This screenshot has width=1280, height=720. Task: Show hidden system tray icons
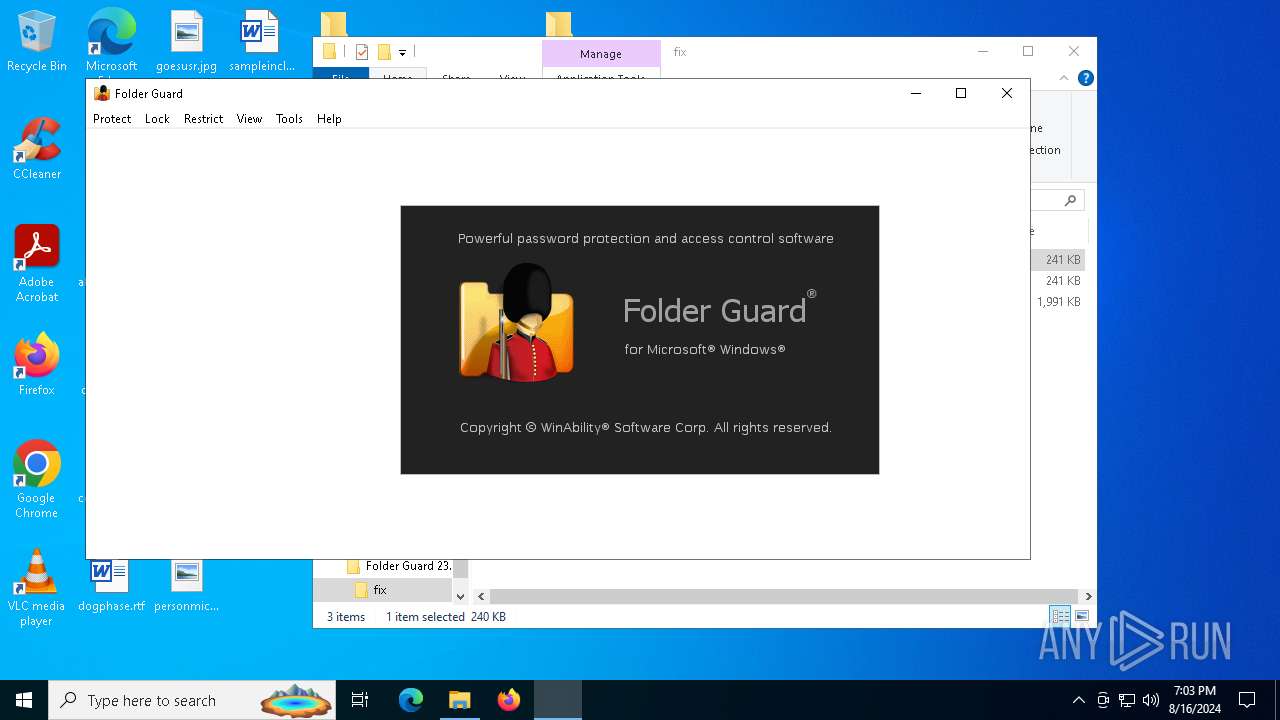click(x=1078, y=700)
